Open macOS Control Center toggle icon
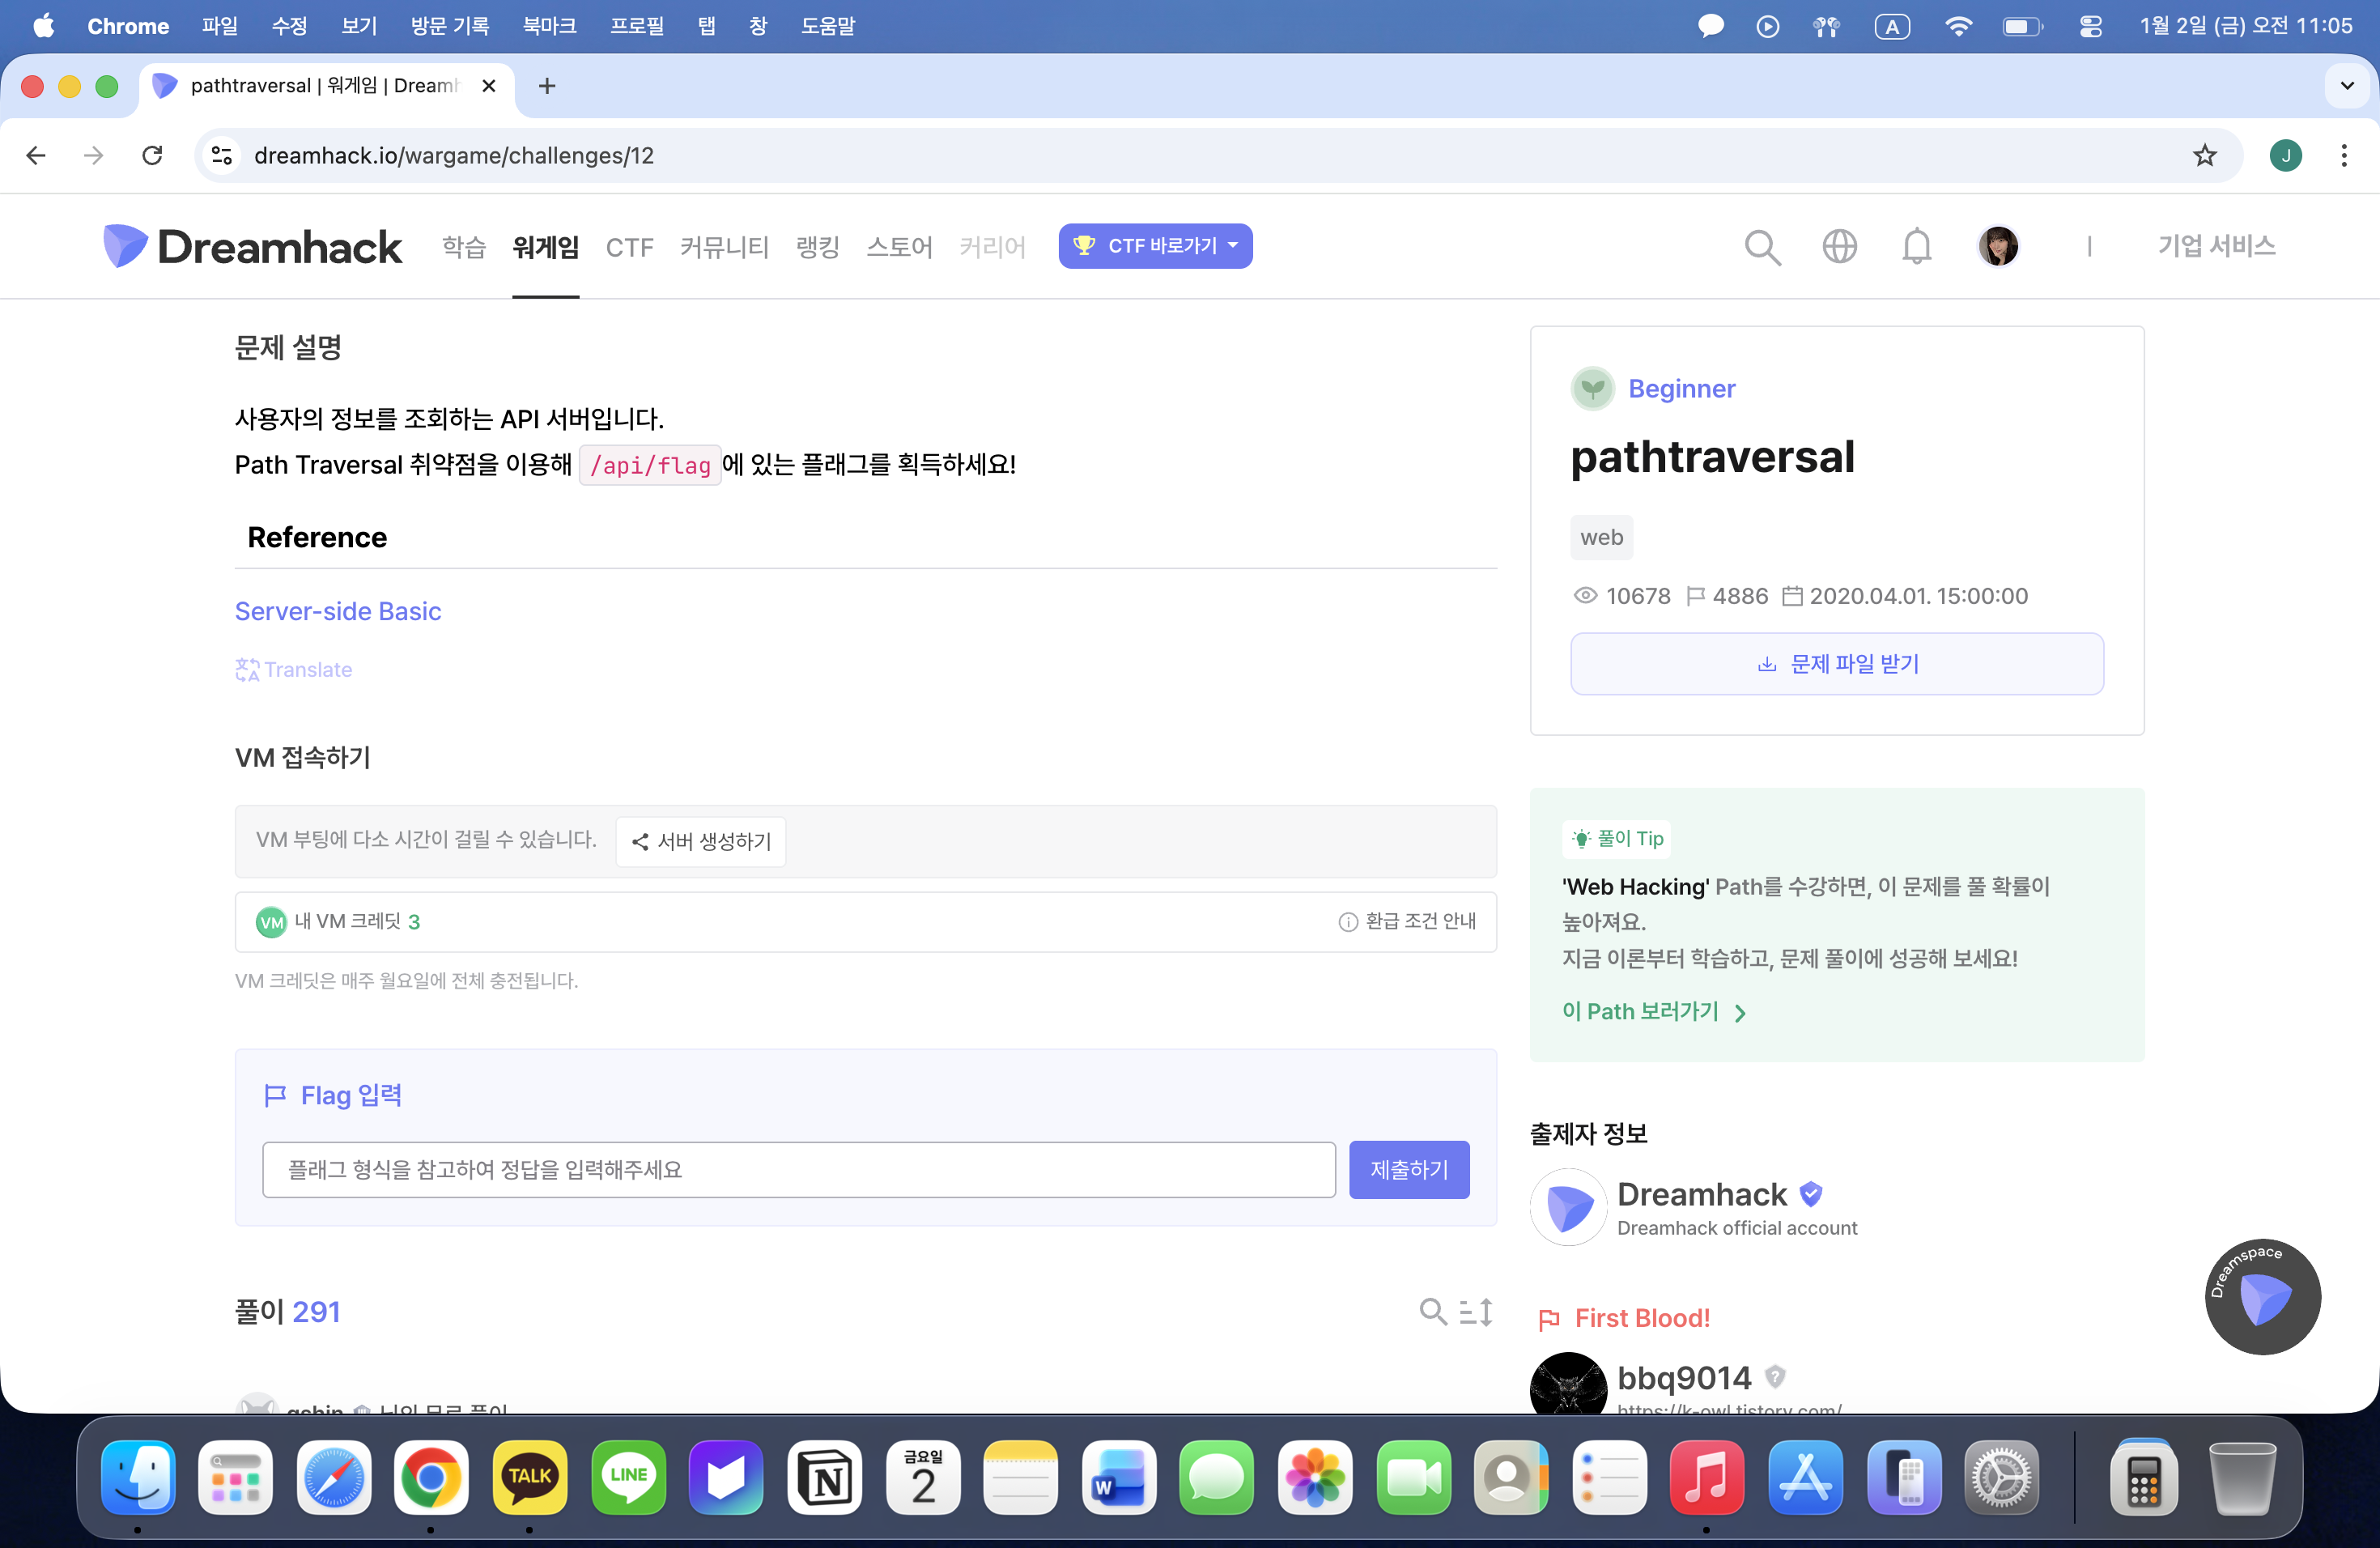 (2090, 26)
